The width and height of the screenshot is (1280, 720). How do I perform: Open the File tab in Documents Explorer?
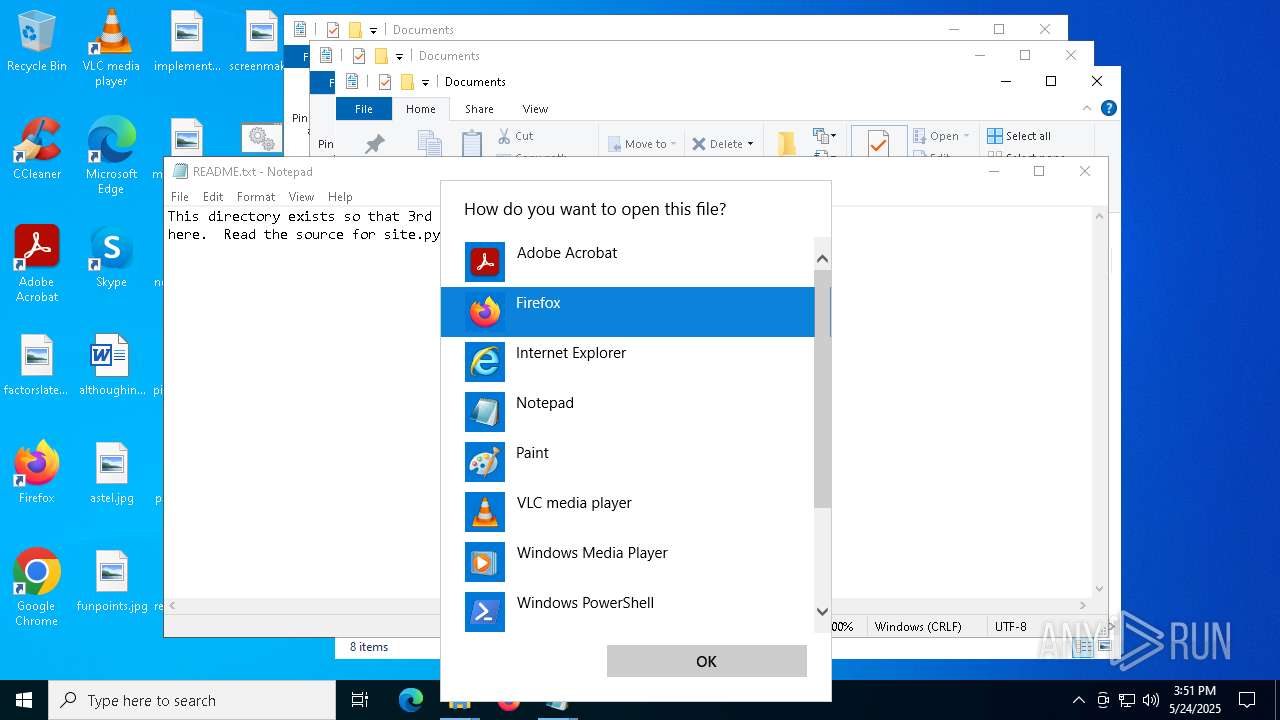pos(364,109)
